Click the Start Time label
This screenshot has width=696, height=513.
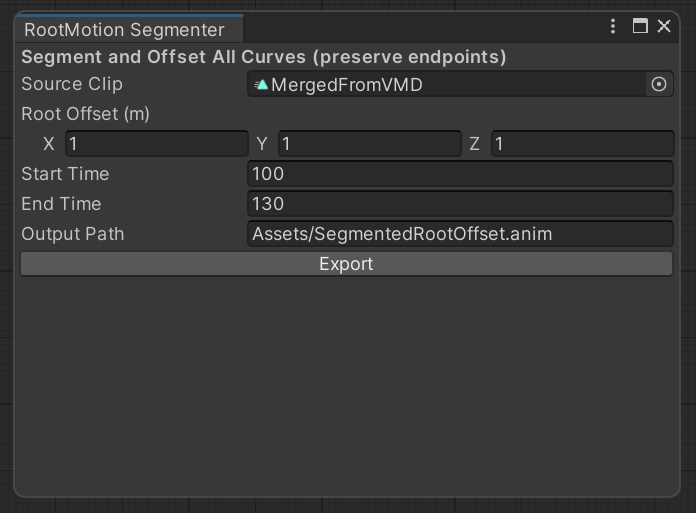pyautogui.click(x=65, y=174)
